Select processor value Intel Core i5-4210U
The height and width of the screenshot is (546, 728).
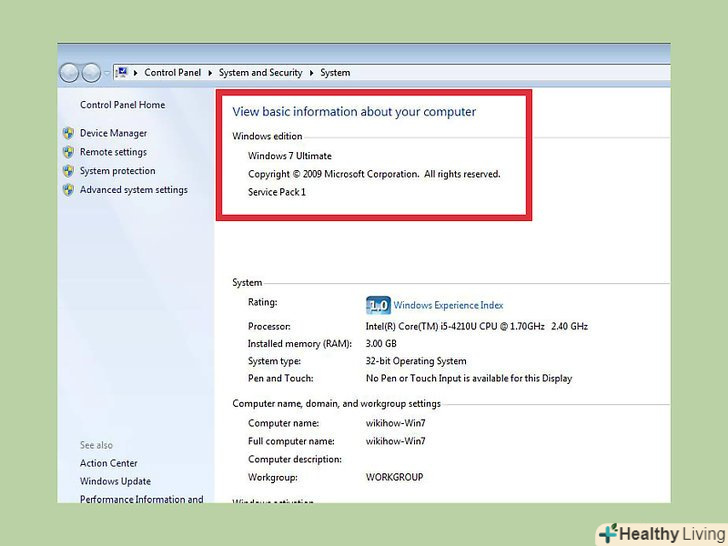477,326
